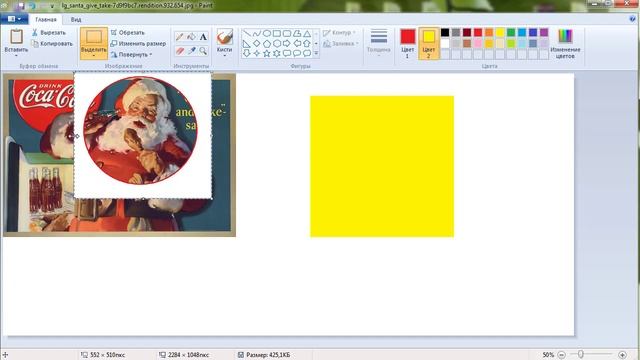Click the Вставить (Paste) clipboard icon

point(16,37)
